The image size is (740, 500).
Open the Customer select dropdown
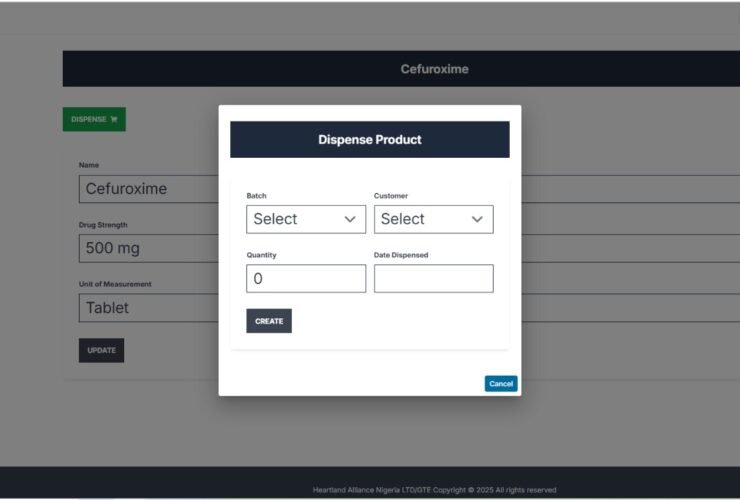coord(432,219)
